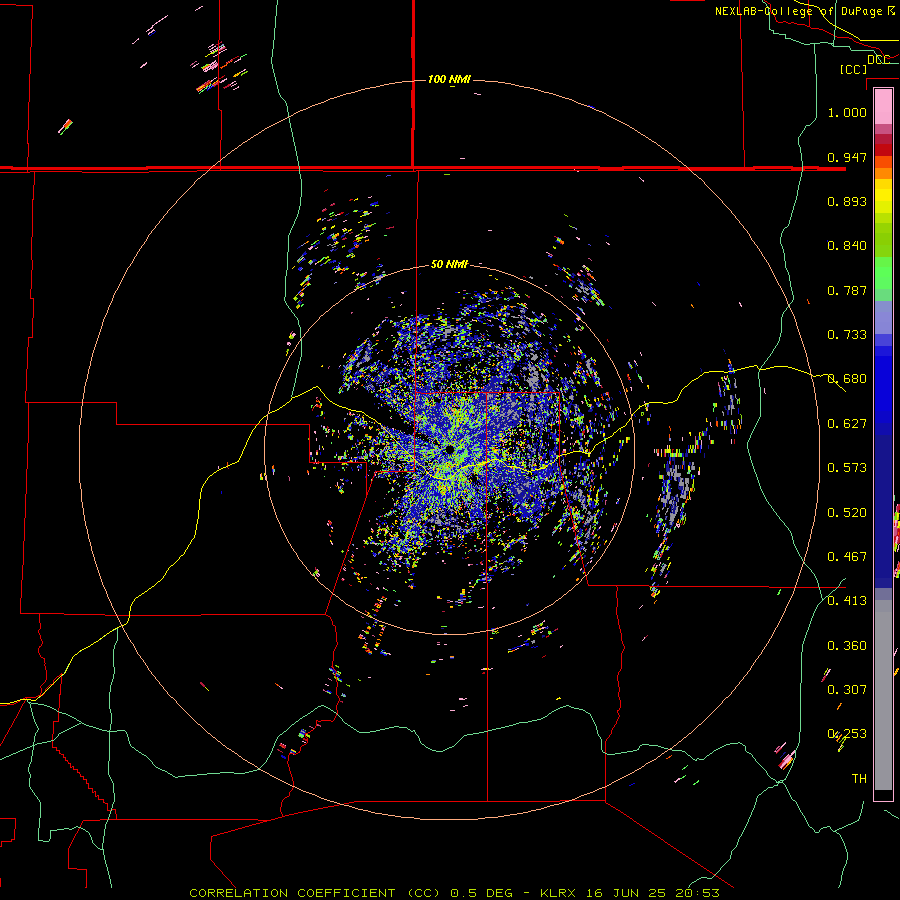The height and width of the screenshot is (900, 900).
Task: Select the 0.360 scale value
Action: tap(847, 646)
